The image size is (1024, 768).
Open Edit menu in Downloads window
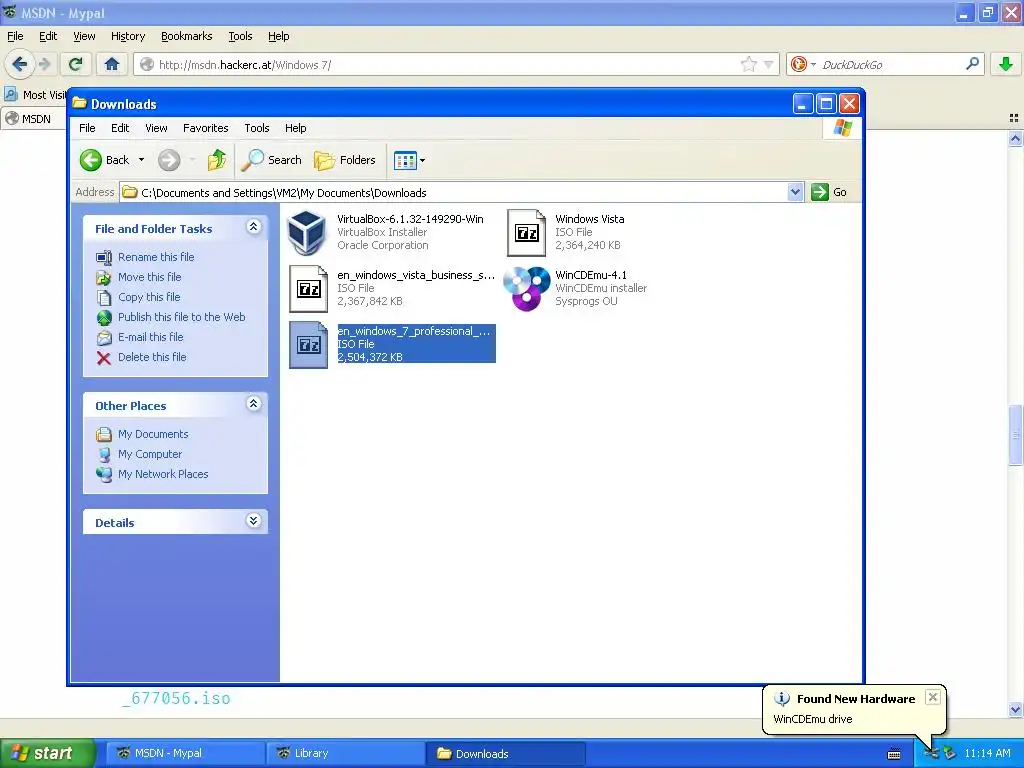click(x=120, y=128)
